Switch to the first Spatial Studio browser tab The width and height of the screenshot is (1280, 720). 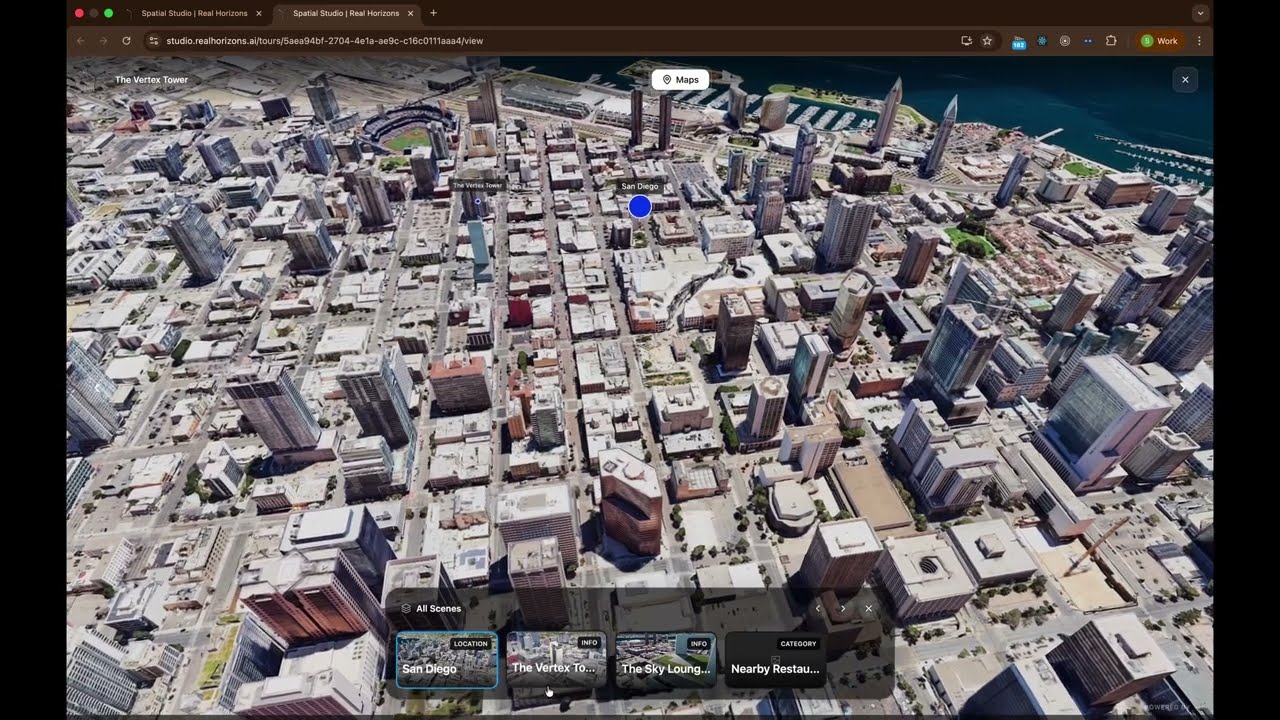pos(194,13)
